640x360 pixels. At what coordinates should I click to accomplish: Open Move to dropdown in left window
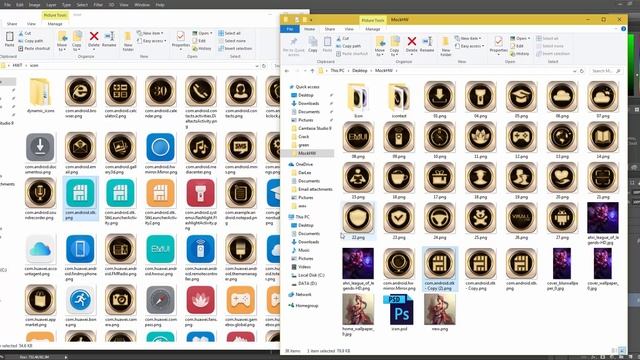62,49
